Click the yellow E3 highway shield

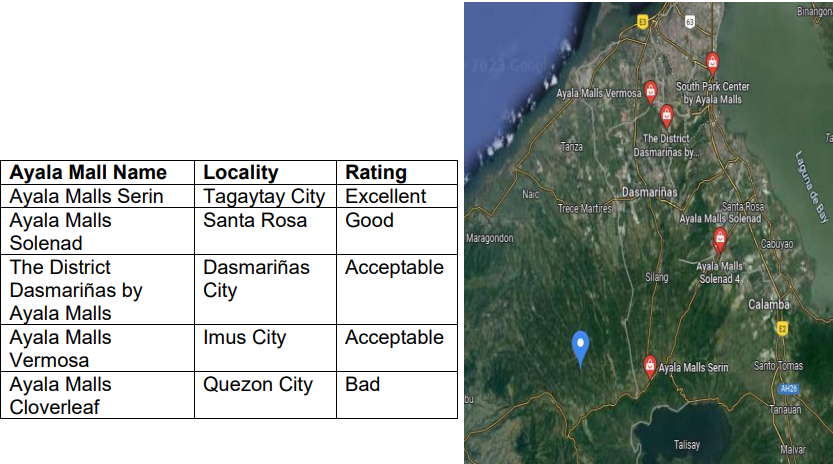point(642,22)
